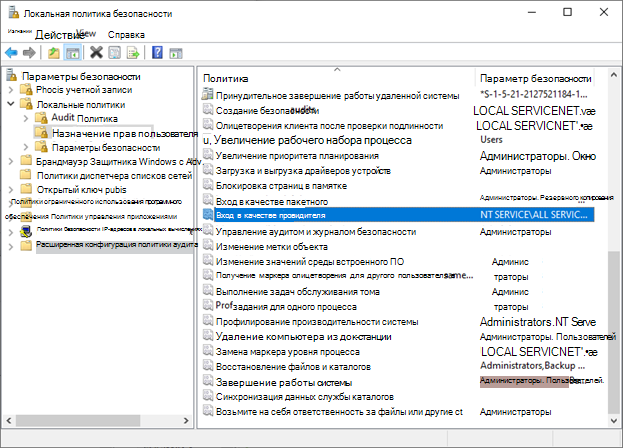Select Изменение значений среды встроенного ПО
The width and height of the screenshot is (623, 448).
click(310, 262)
